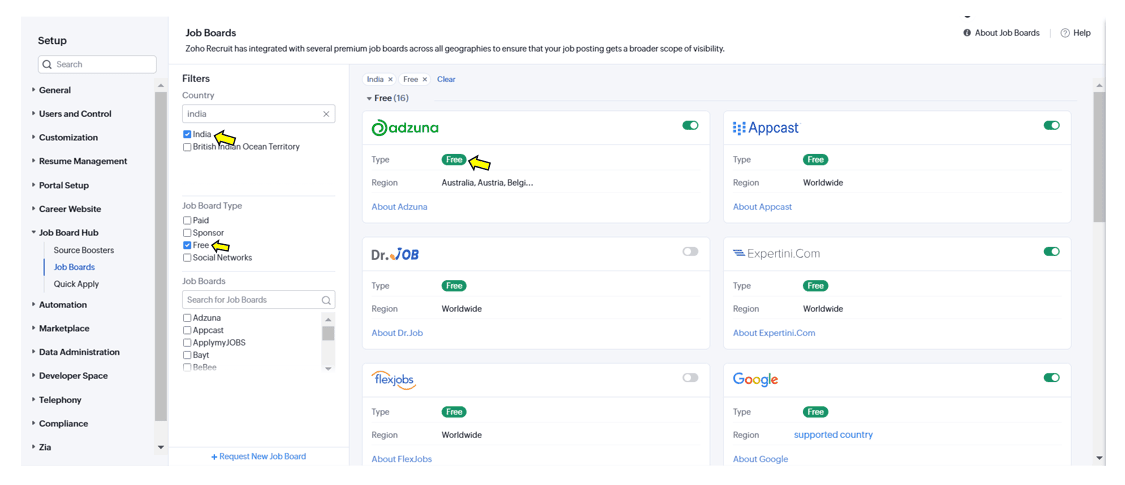The image size is (1125, 485).
Task: Collapse the Free (16) group
Action: point(387,98)
